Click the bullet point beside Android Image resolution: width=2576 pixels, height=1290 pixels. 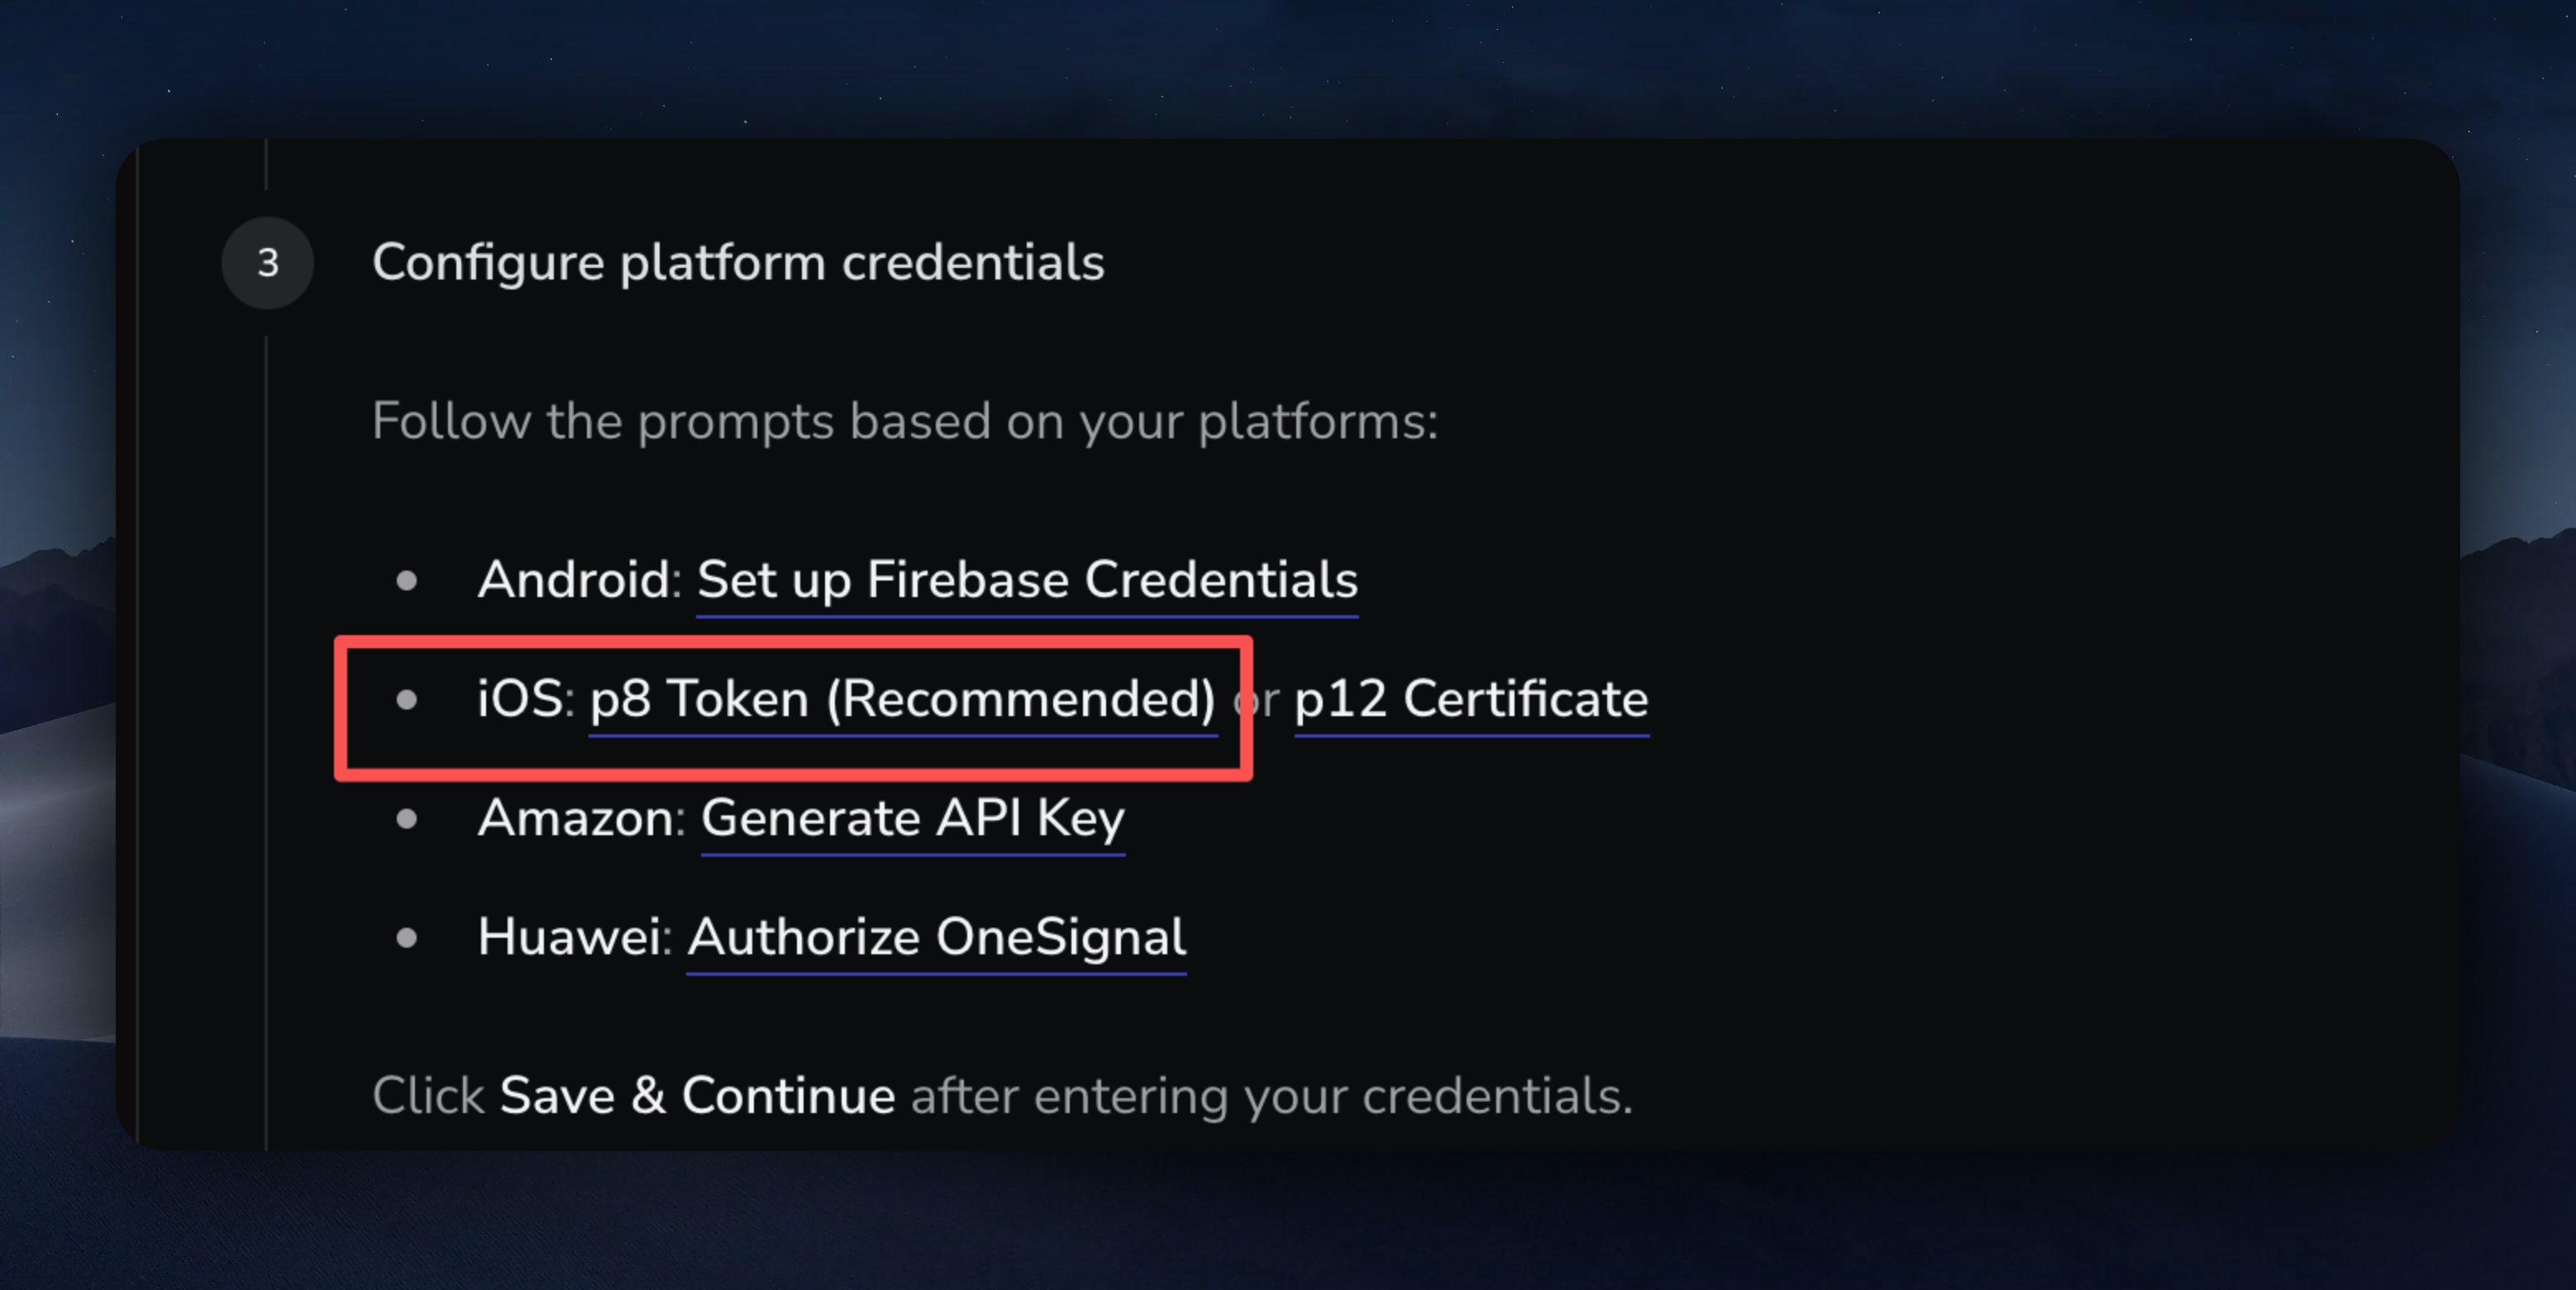406,580
